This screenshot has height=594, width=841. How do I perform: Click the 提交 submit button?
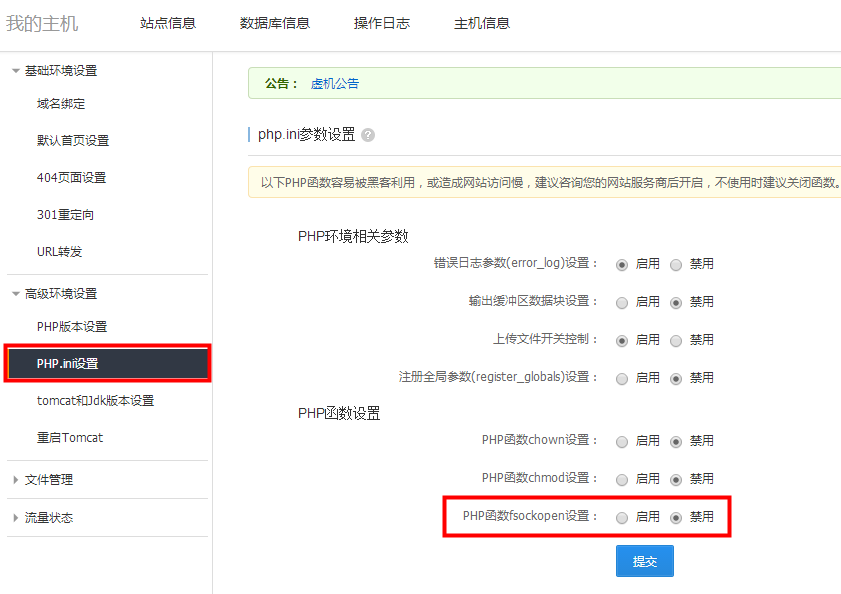pyautogui.click(x=644, y=561)
